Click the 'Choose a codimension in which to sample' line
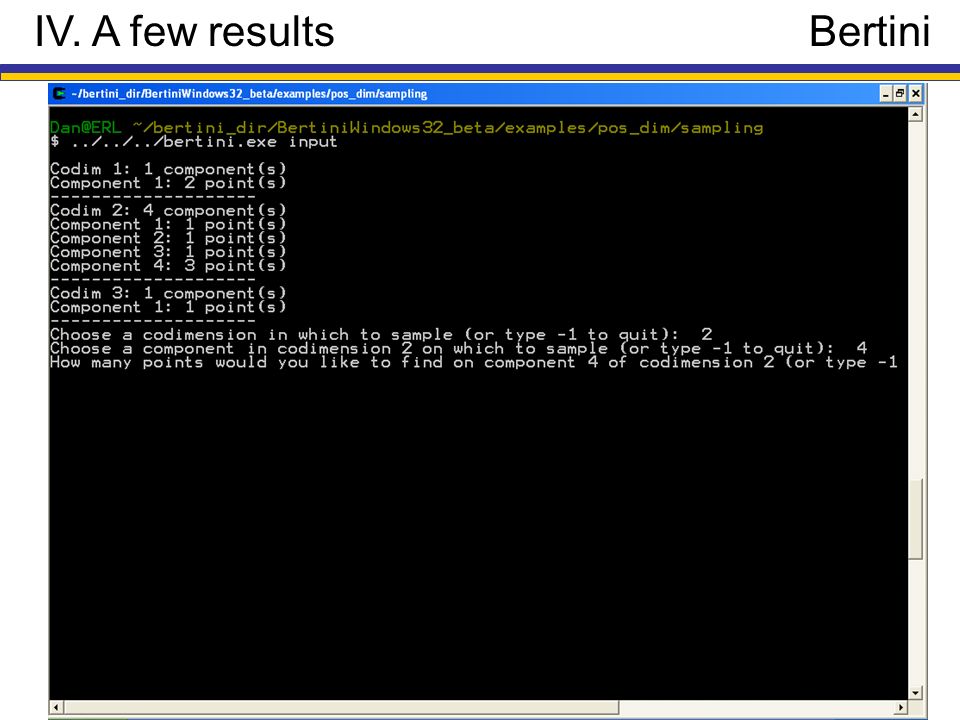960x720 pixels. point(381,334)
